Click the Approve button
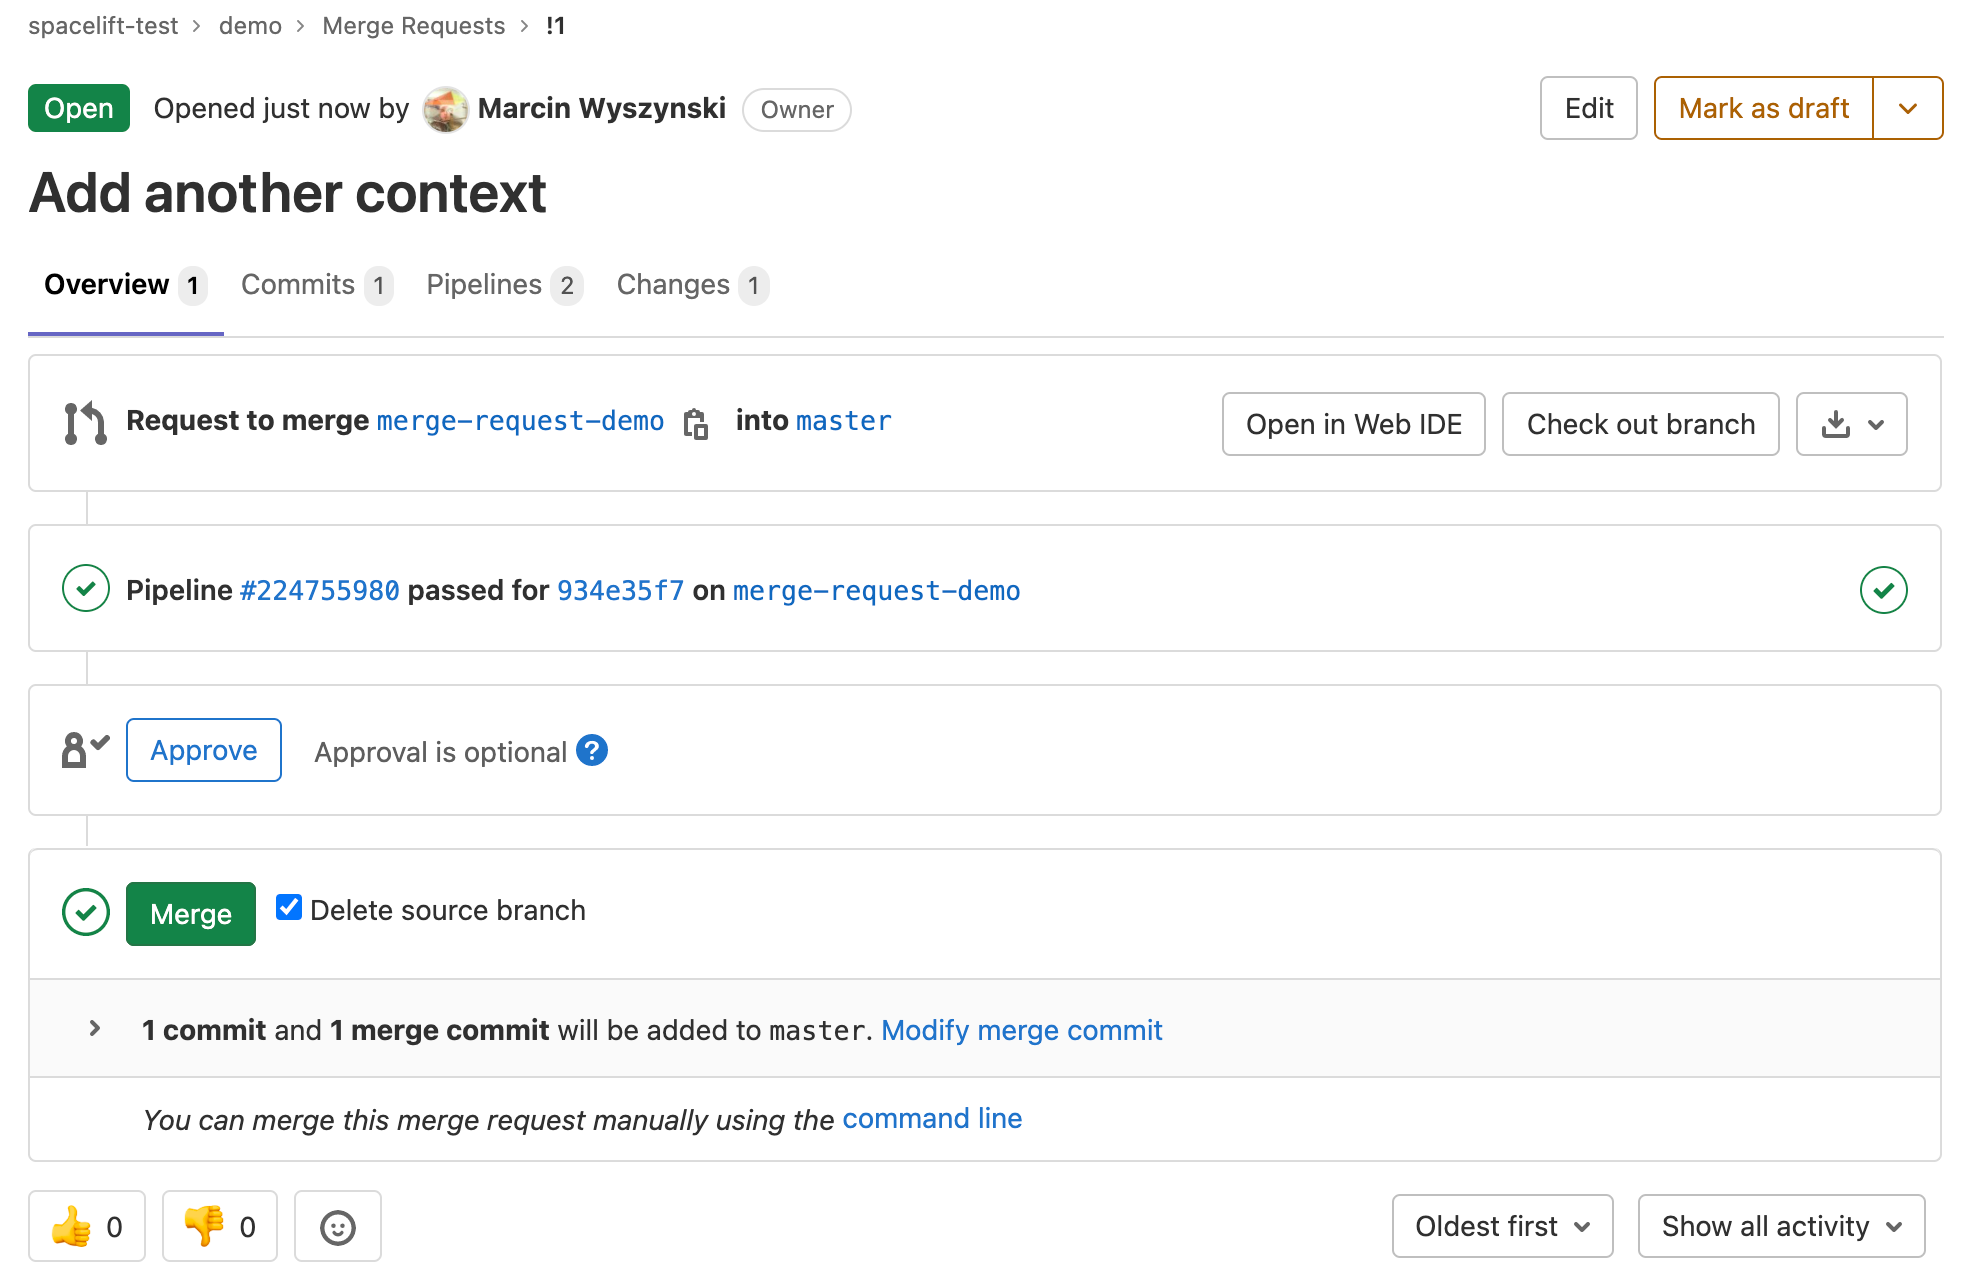Image resolution: width=1964 pixels, height=1274 pixels. coord(204,750)
